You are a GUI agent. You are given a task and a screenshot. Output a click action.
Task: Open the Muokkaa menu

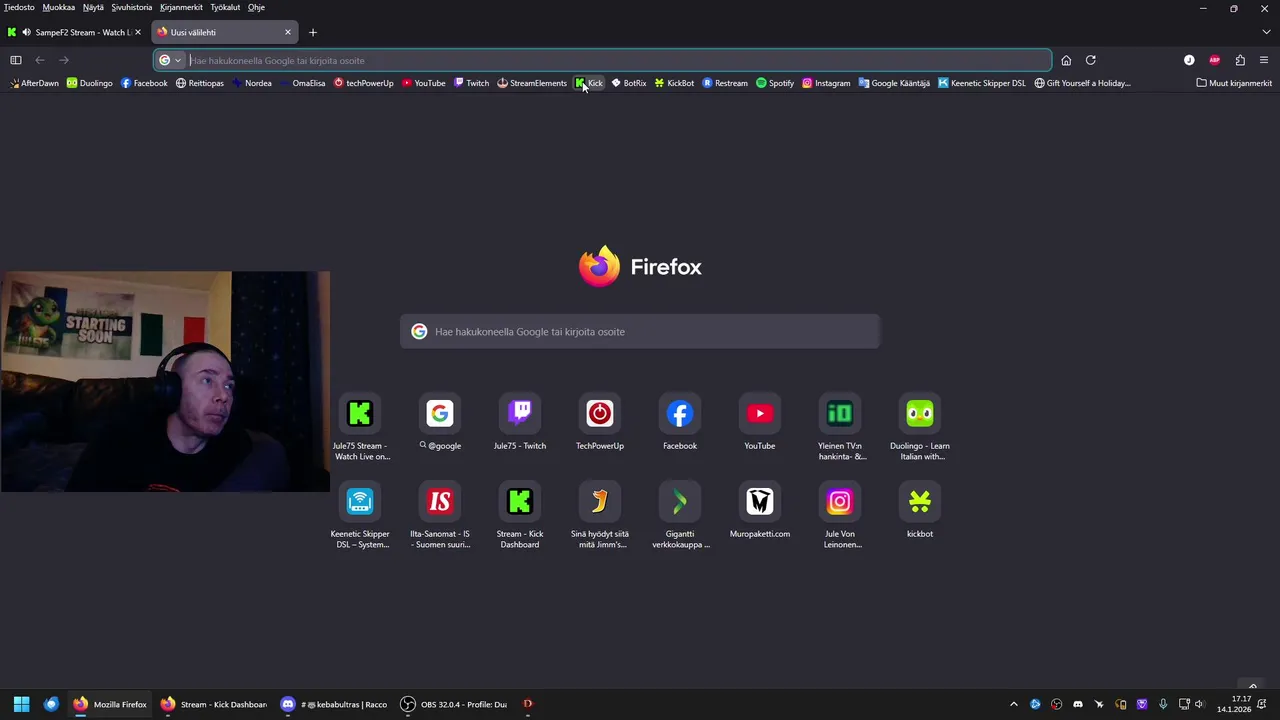(x=59, y=7)
